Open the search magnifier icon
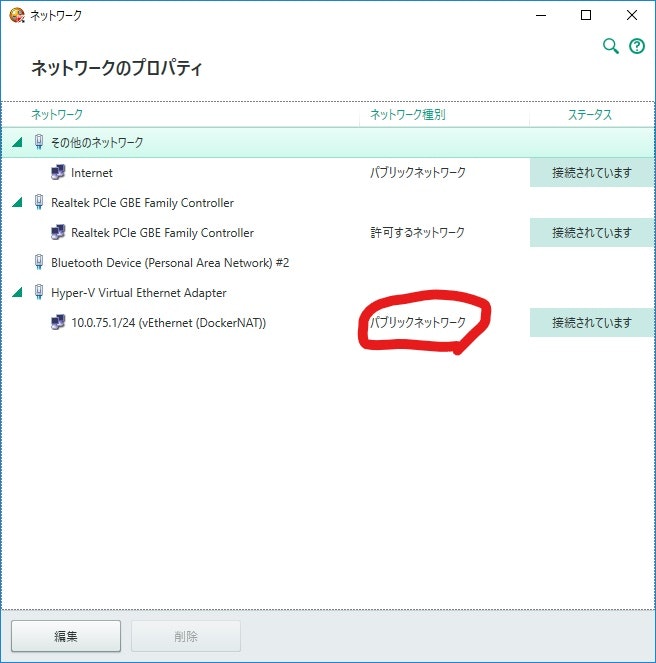This screenshot has height=663, width=656. [x=611, y=46]
